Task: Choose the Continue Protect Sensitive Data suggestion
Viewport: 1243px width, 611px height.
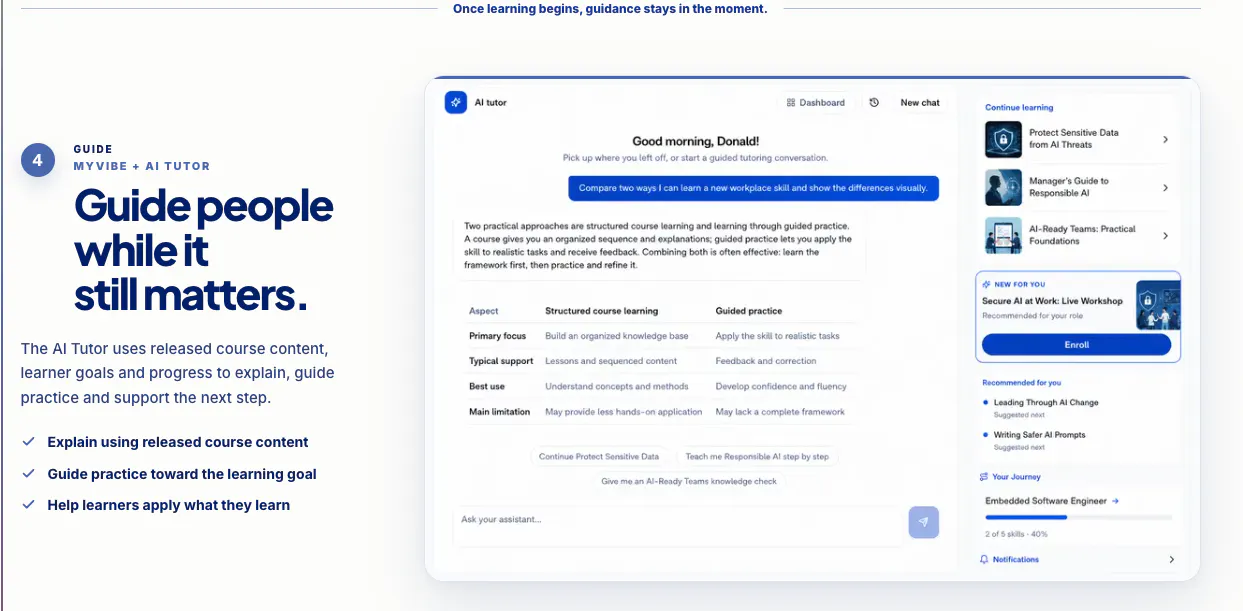Action: [x=599, y=456]
